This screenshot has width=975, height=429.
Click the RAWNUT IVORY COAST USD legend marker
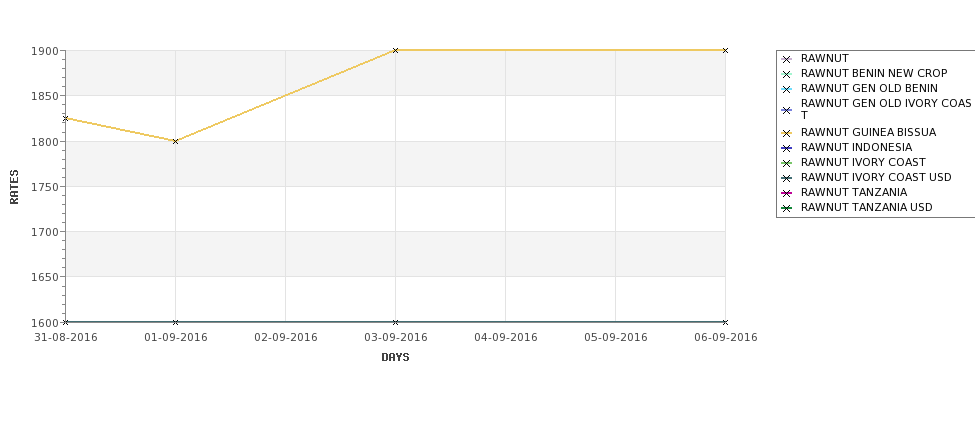787,178
